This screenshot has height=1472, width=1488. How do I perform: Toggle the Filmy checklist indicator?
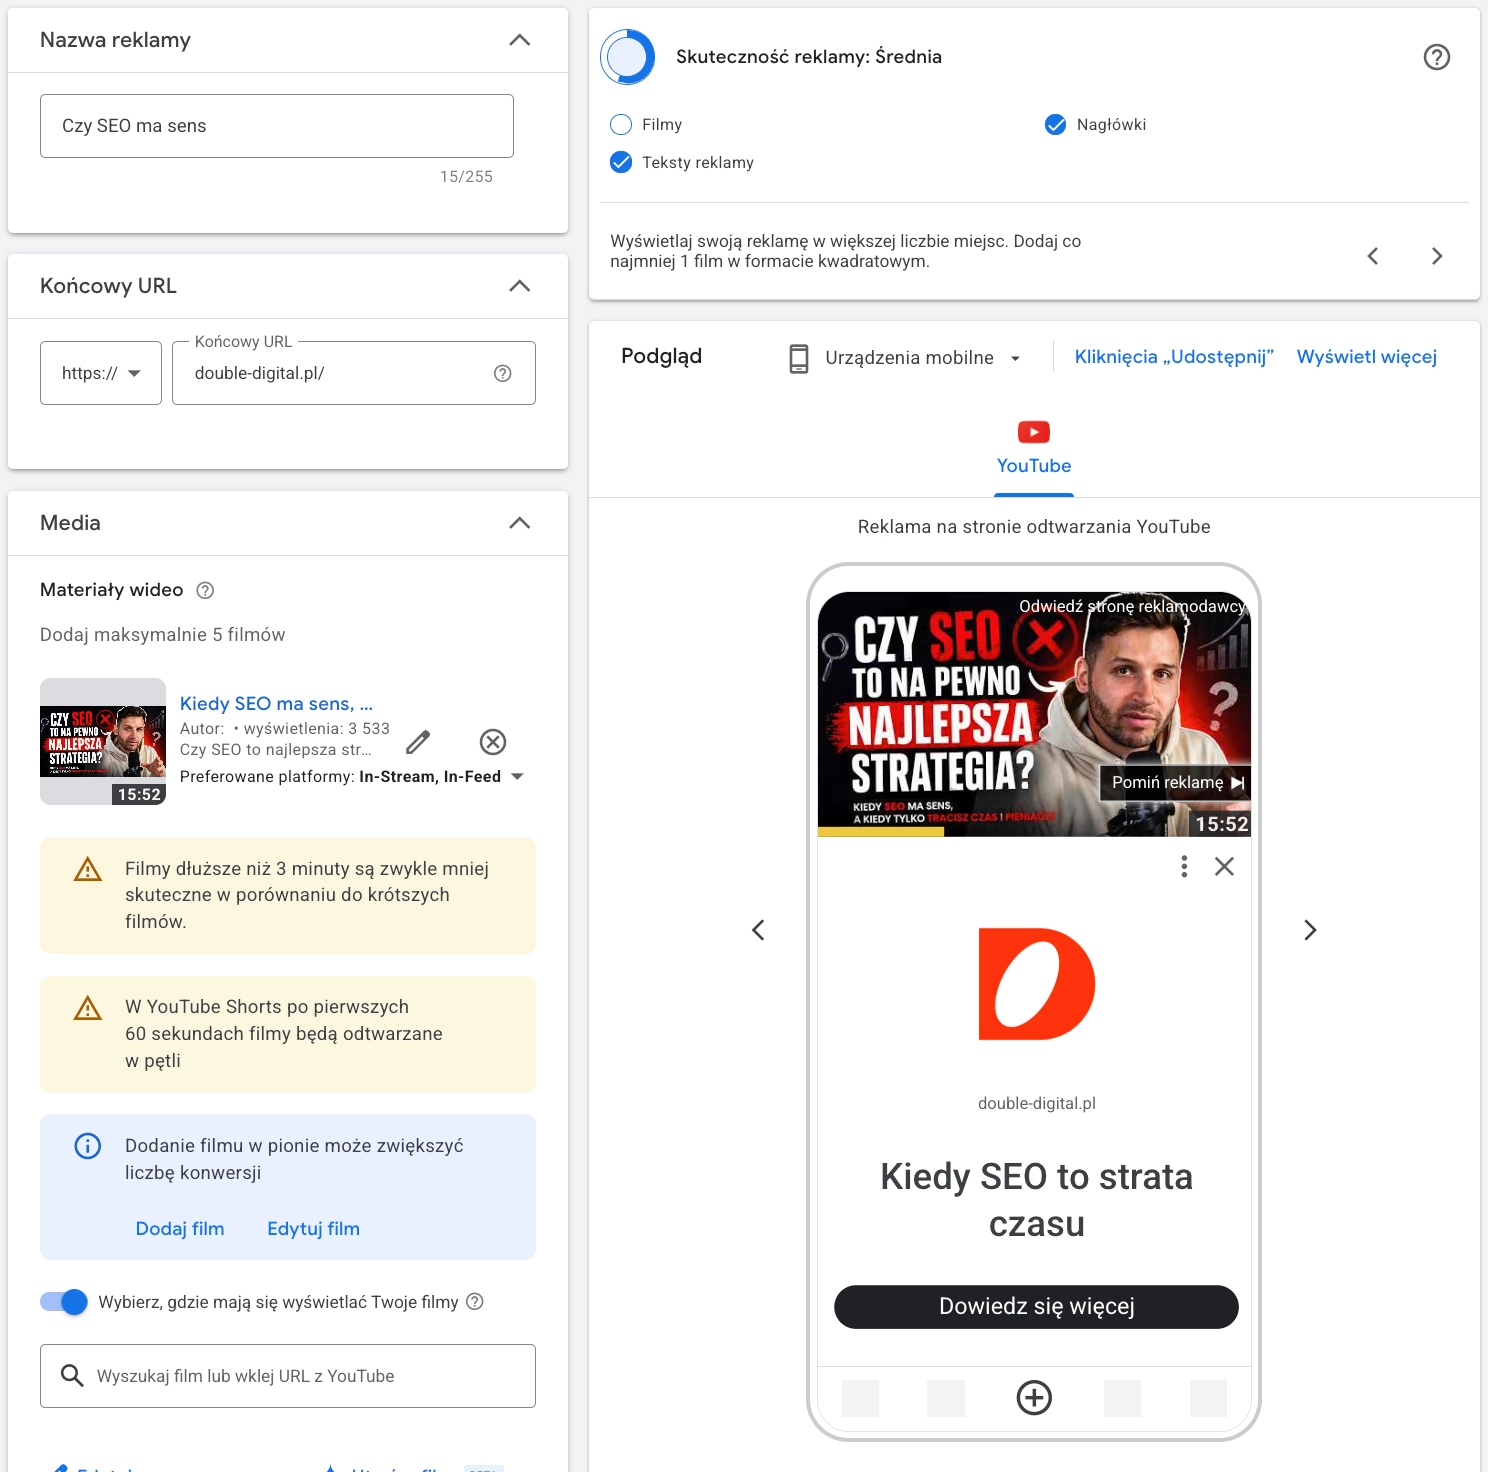coord(621,124)
